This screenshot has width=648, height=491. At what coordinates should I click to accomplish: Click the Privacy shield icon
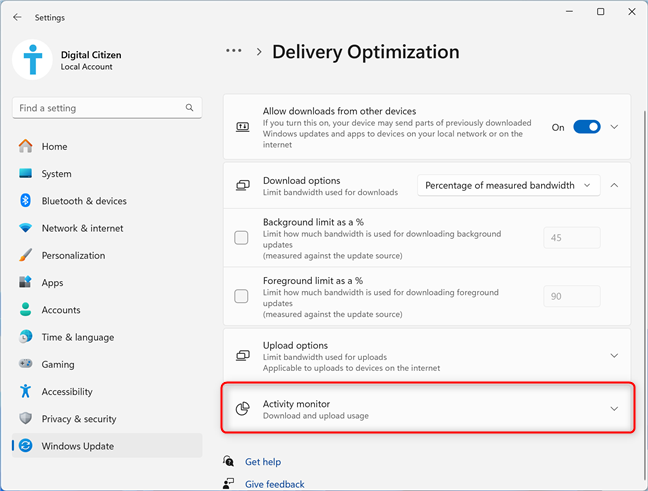tap(26, 418)
